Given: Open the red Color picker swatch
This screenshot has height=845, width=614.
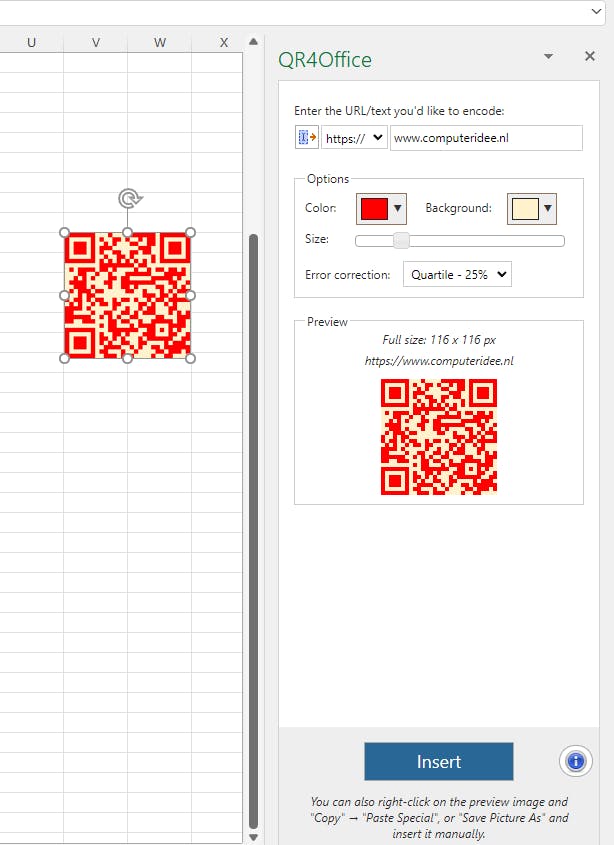Looking at the screenshot, I should pyautogui.click(x=381, y=209).
